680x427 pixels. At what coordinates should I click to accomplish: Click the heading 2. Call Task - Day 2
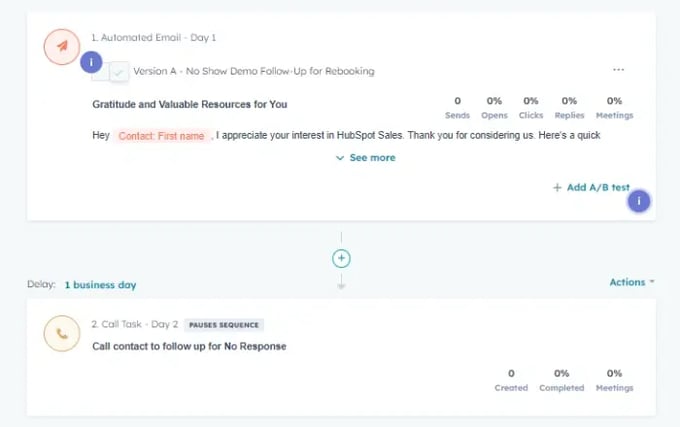tap(134, 324)
